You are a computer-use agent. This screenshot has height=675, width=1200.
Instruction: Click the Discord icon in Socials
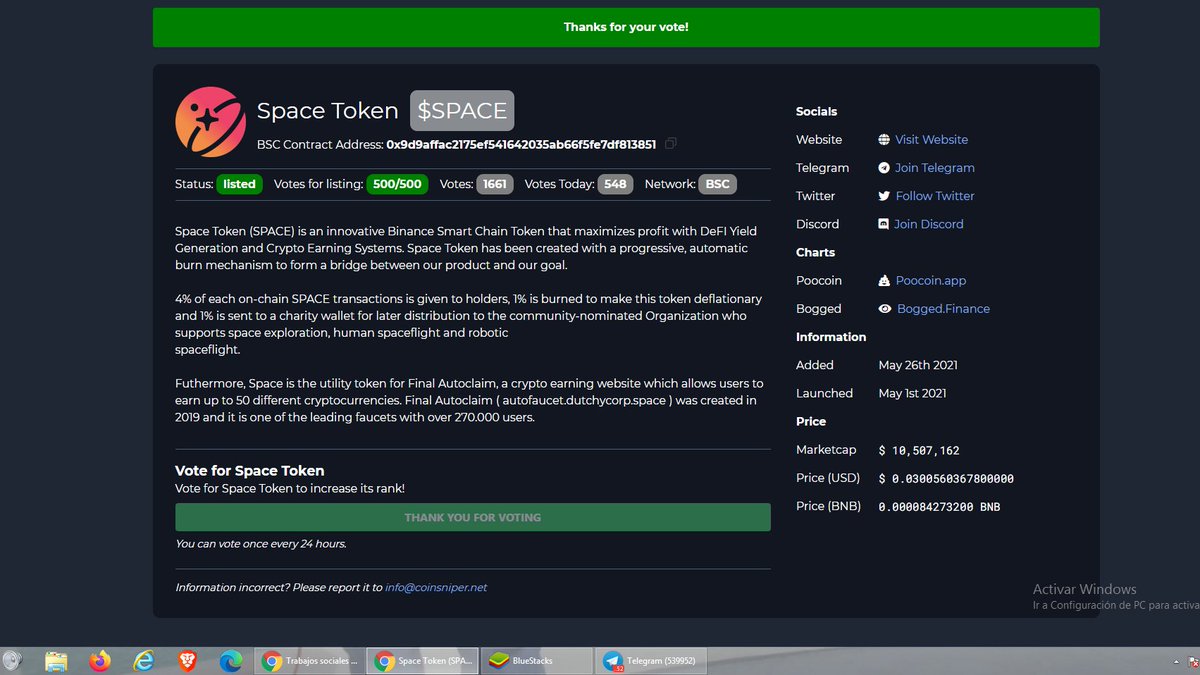(x=884, y=224)
